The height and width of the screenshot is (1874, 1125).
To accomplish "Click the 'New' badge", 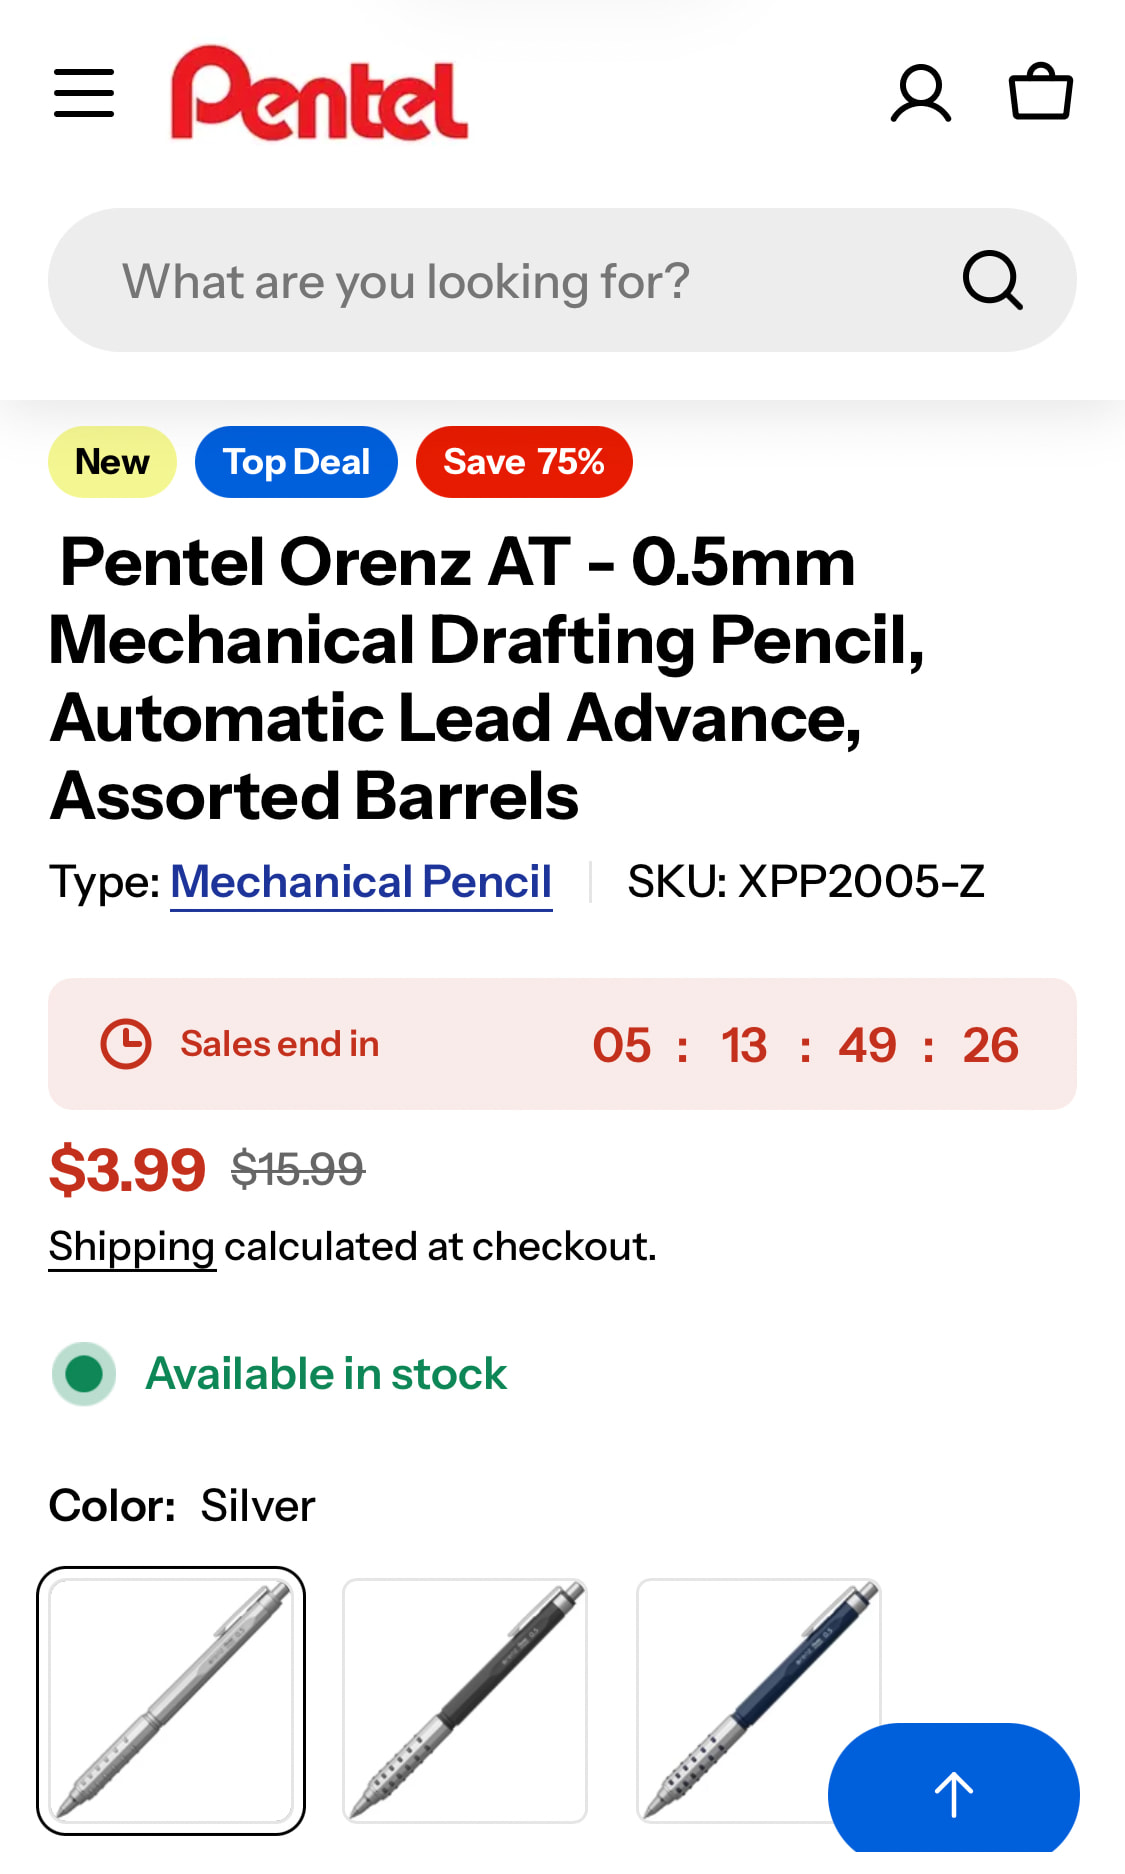I will tap(112, 462).
